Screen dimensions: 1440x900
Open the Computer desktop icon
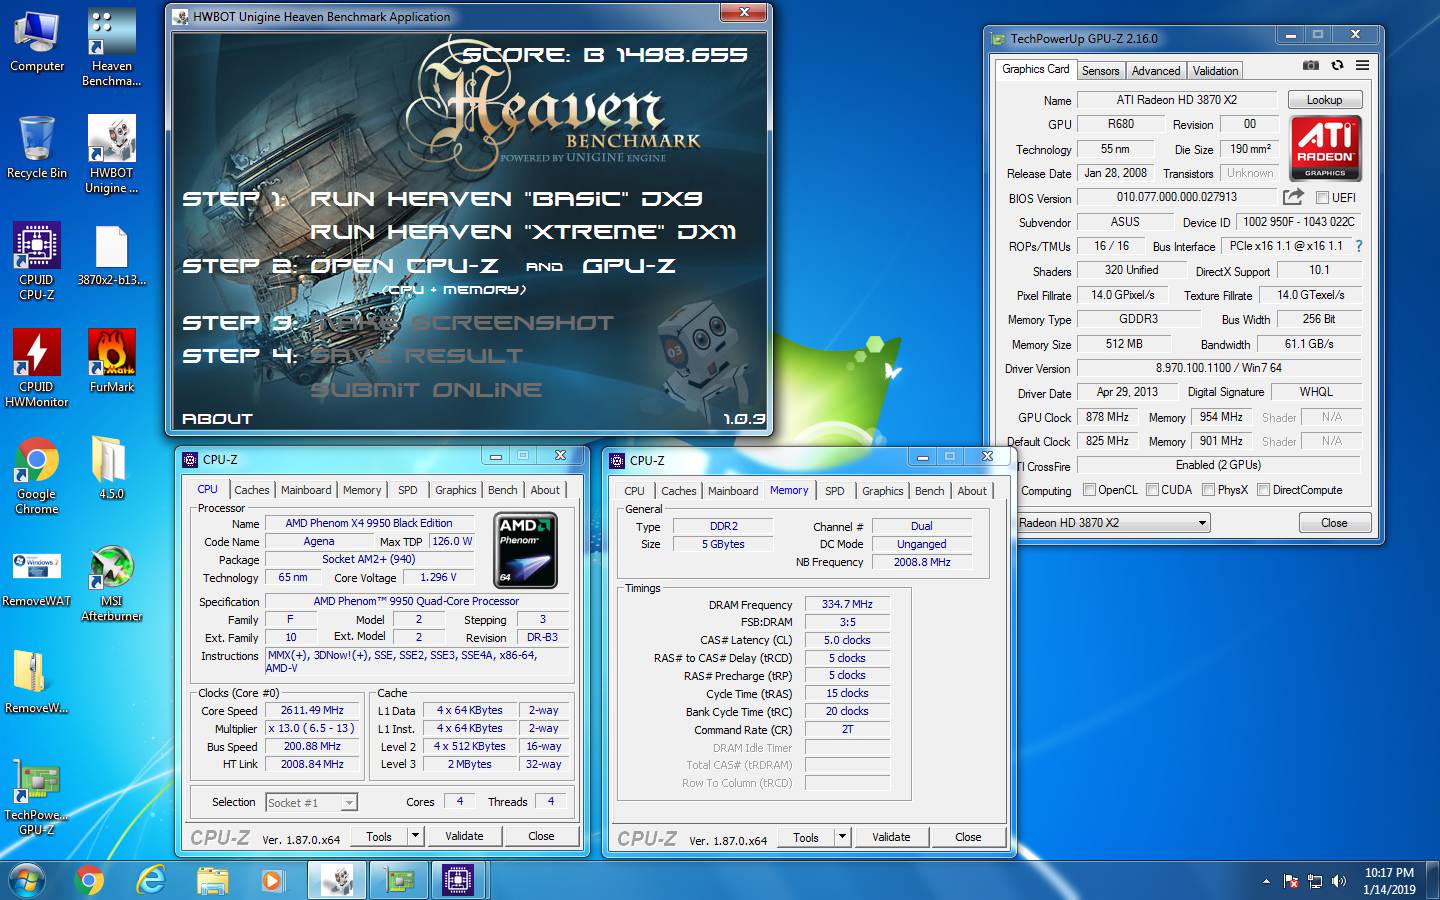click(x=37, y=40)
